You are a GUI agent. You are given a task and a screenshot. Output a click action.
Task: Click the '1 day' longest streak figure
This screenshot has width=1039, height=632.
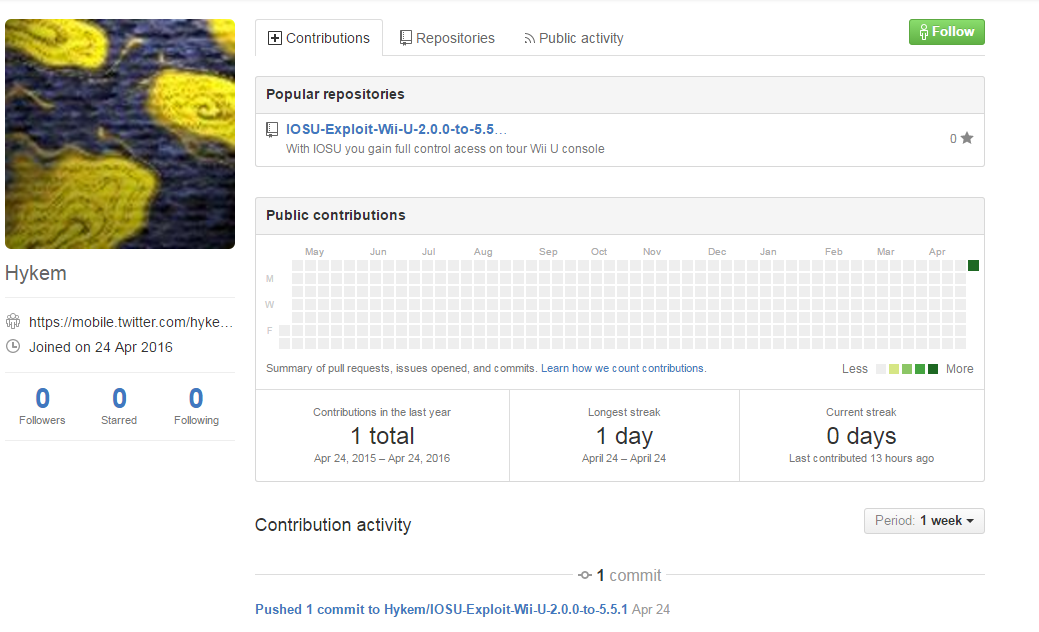coord(624,436)
